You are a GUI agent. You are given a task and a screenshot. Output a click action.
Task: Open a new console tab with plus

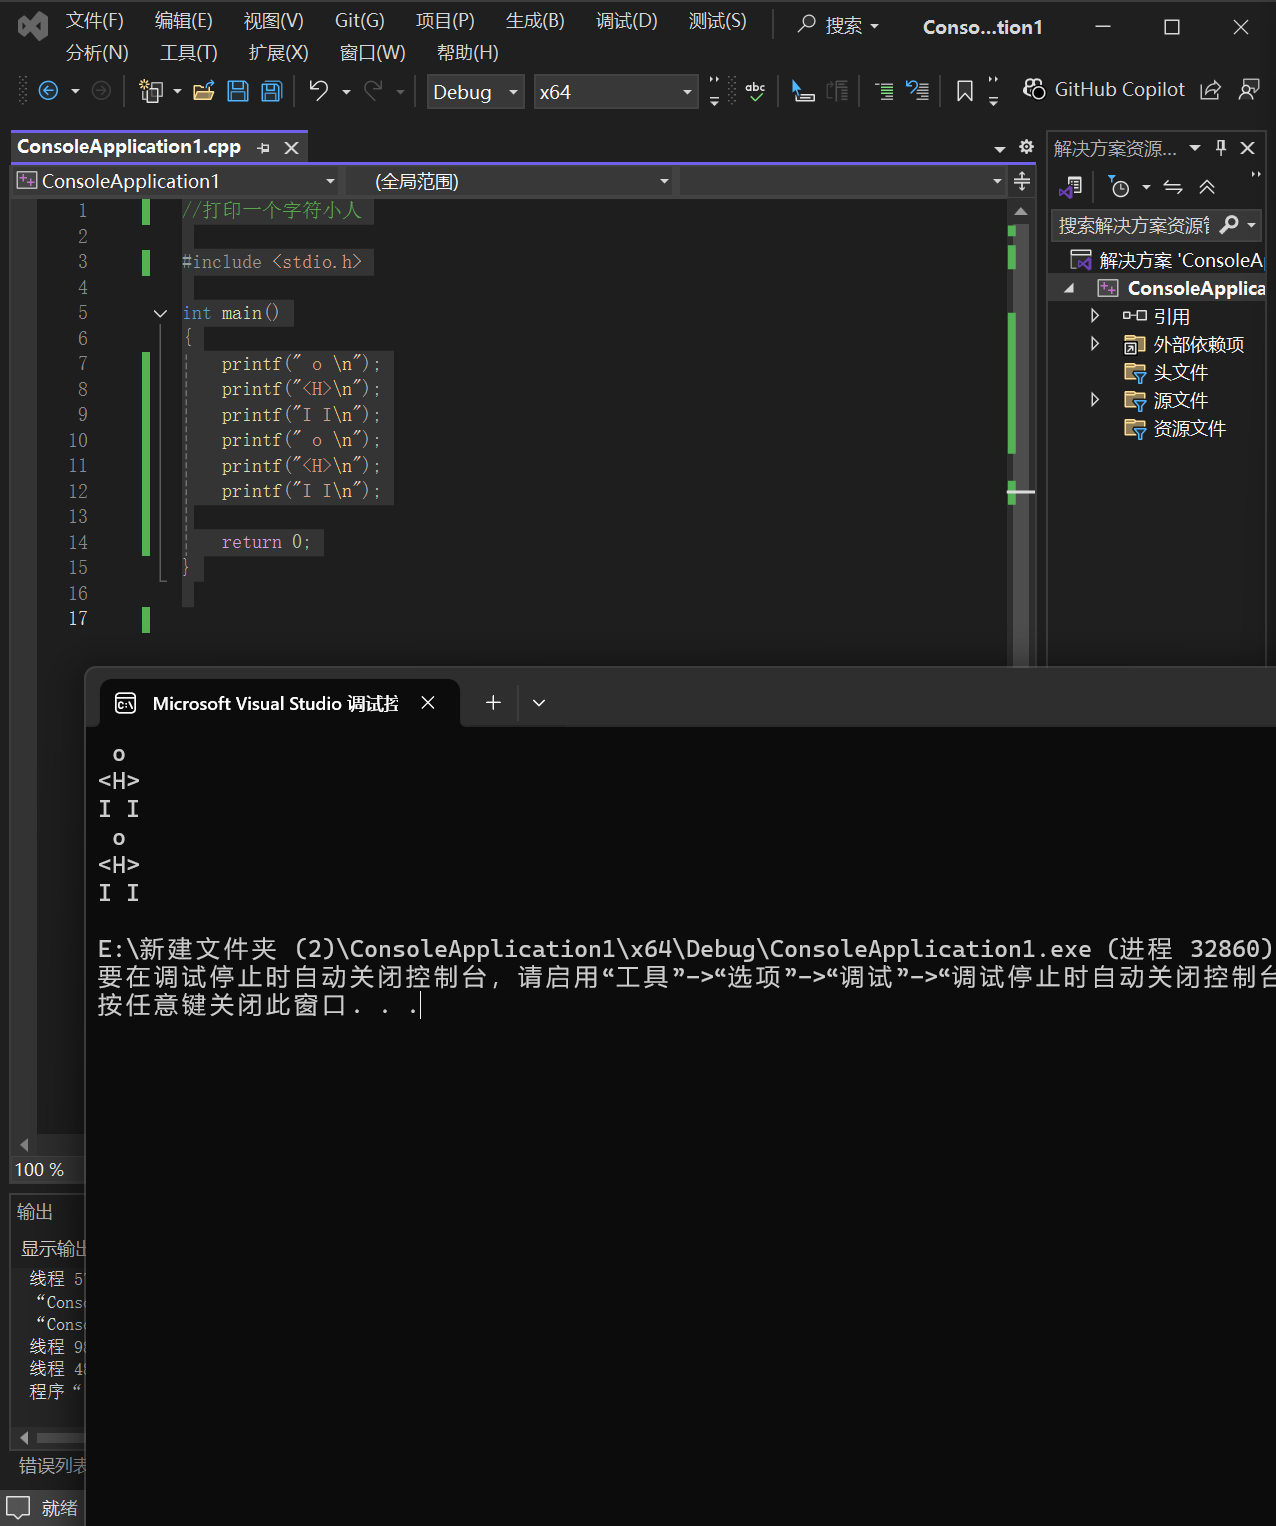click(493, 703)
